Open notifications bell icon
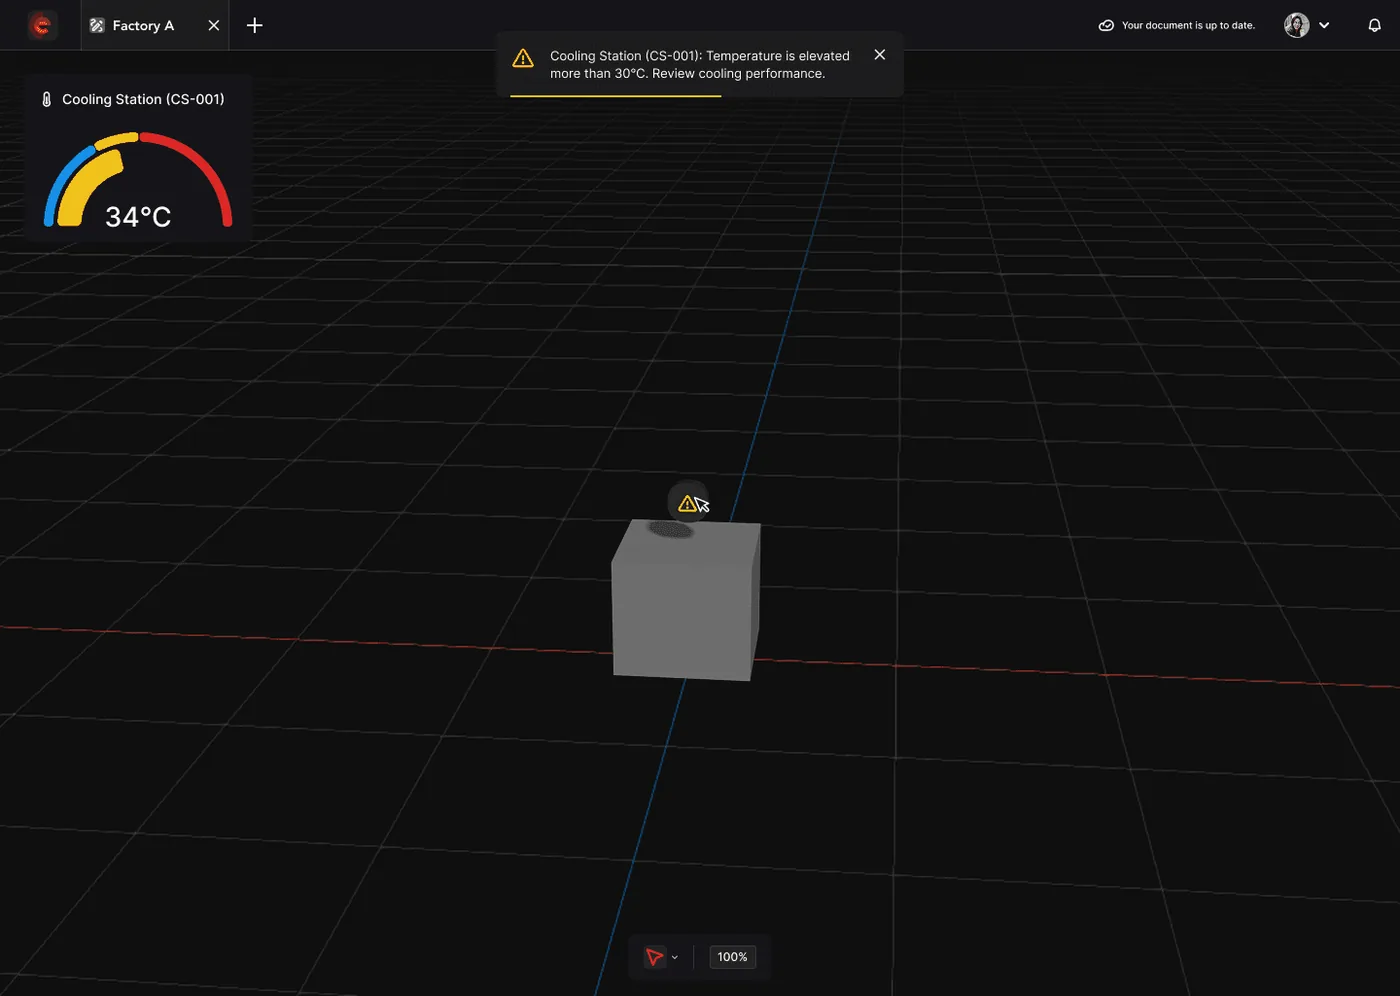This screenshot has height=996, width=1400. [x=1374, y=26]
